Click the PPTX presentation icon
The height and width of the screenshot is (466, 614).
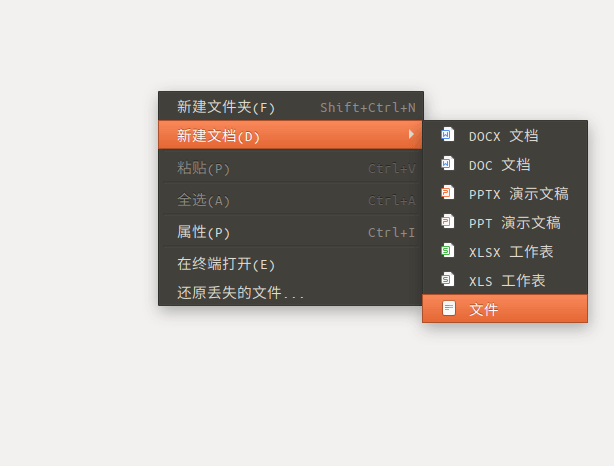tap(448, 193)
